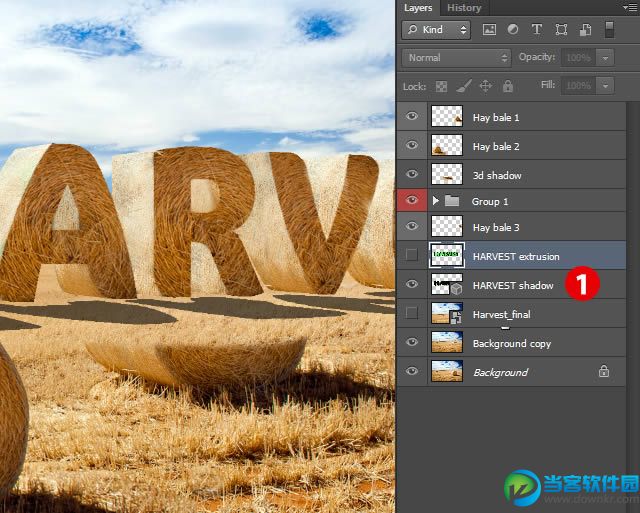Hide the Hay bale 3 layer

tap(412, 226)
